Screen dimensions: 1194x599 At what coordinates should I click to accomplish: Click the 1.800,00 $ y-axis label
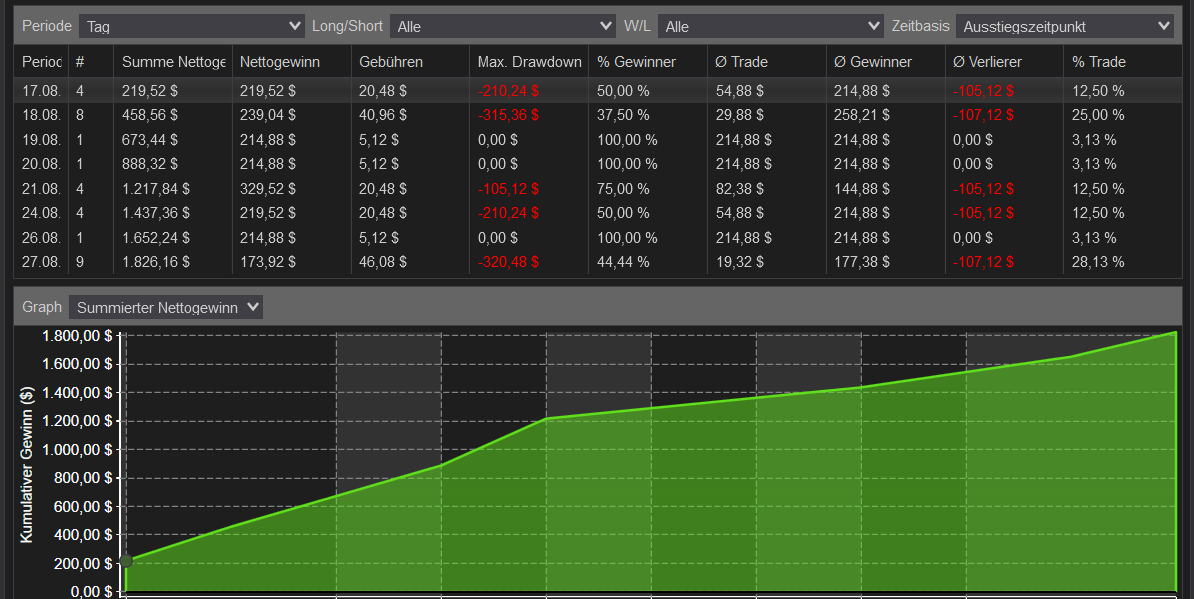(x=77, y=336)
